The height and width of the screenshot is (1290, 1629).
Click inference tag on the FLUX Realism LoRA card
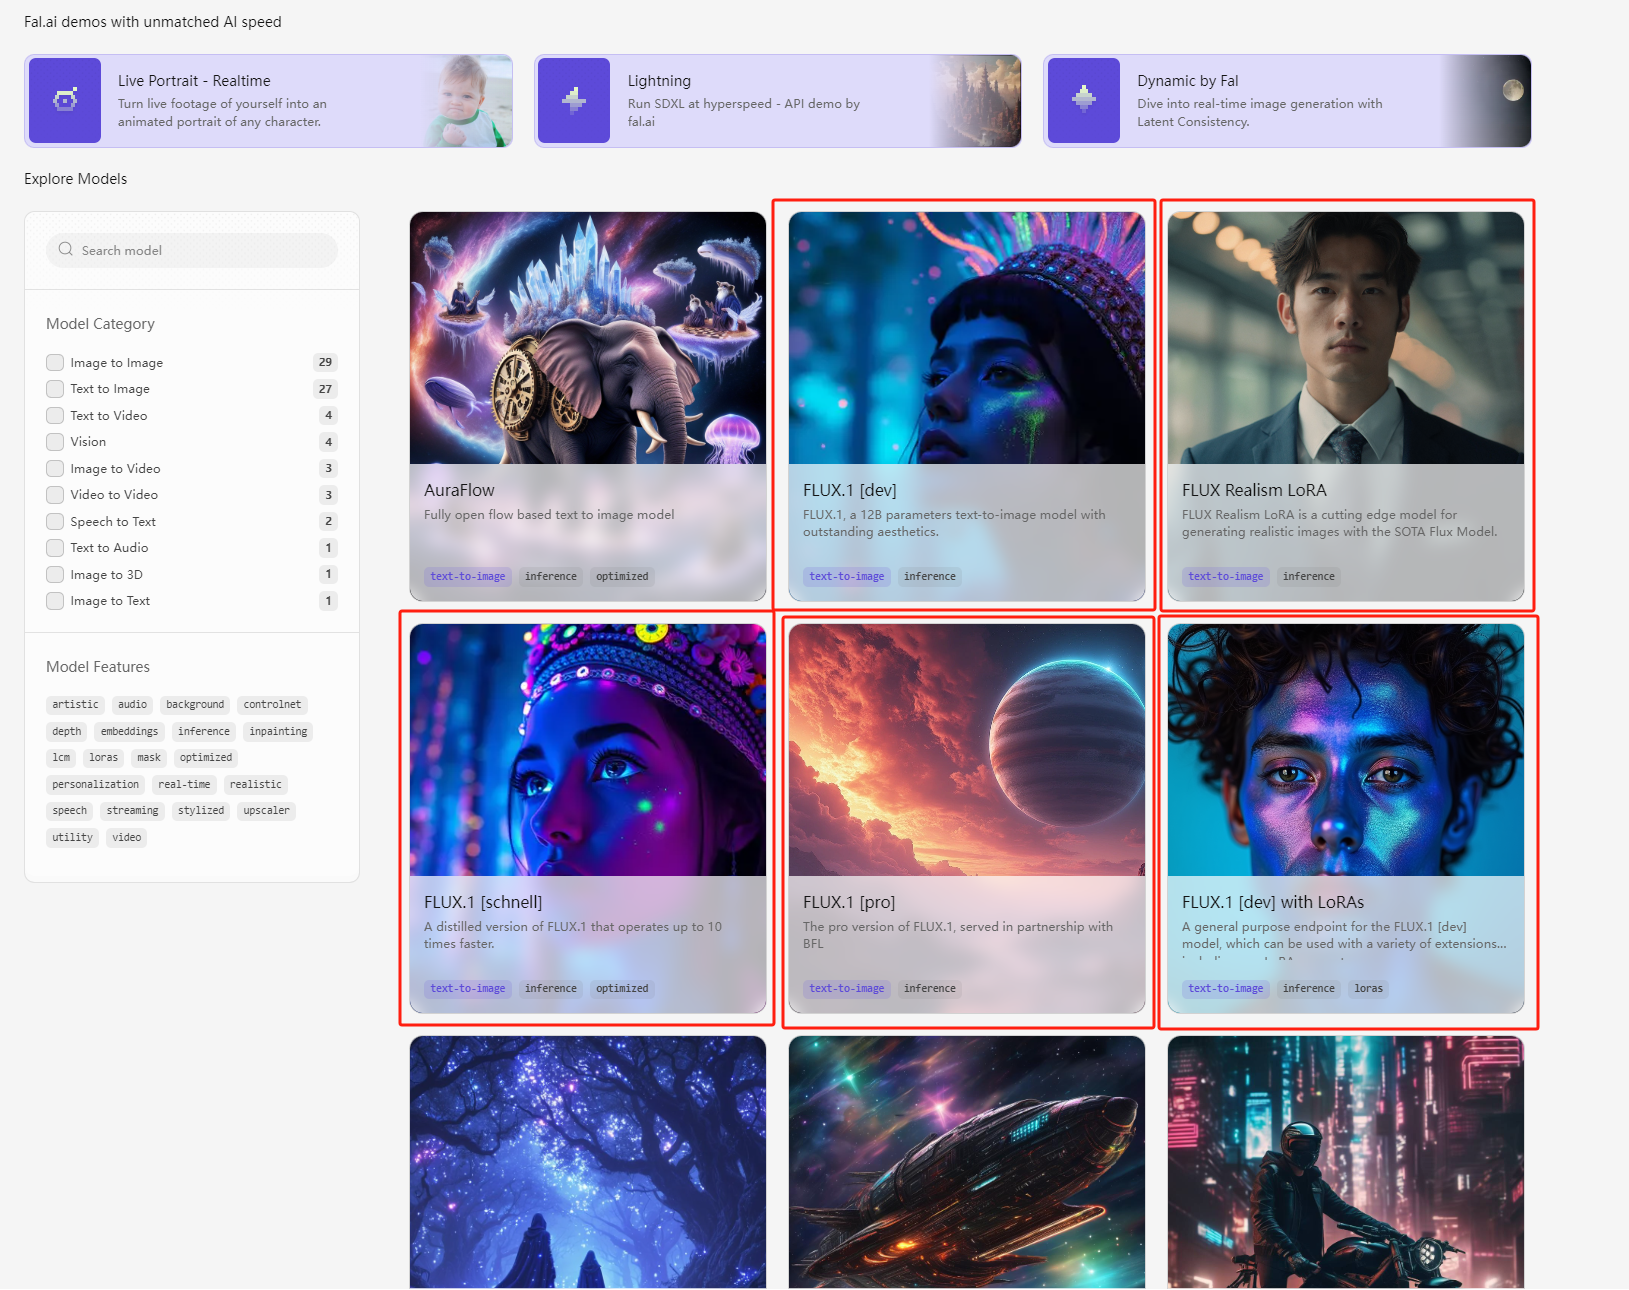[1309, 577]
